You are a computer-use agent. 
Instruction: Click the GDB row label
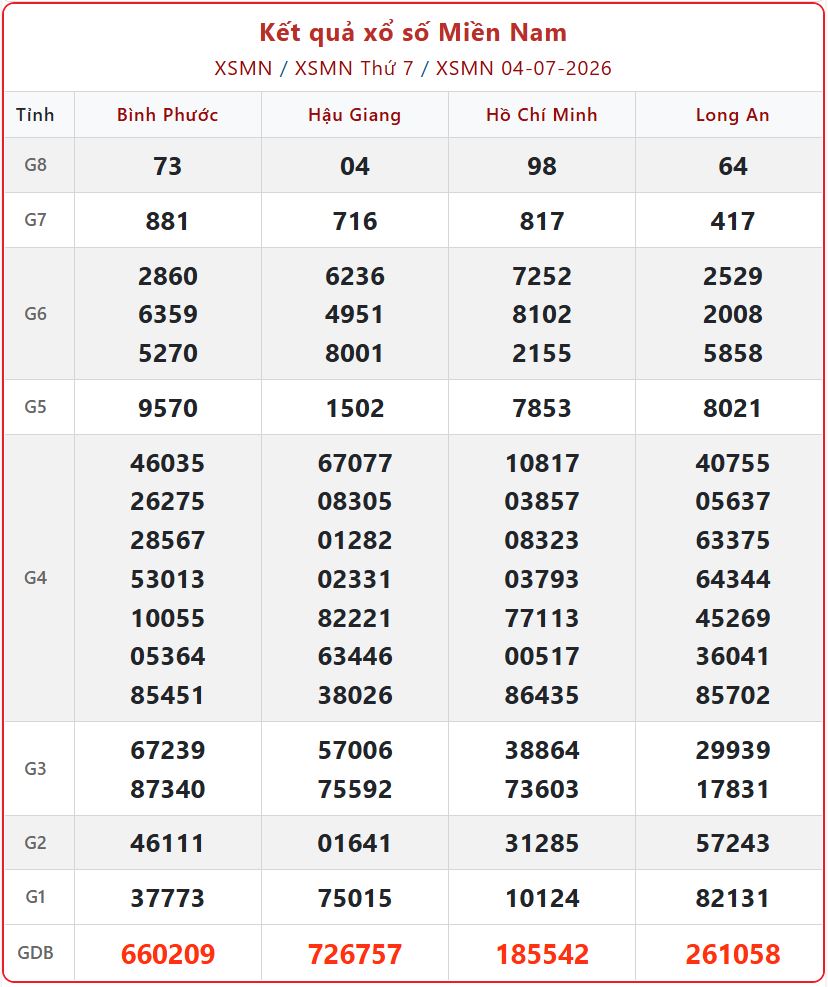click(35, 953)
